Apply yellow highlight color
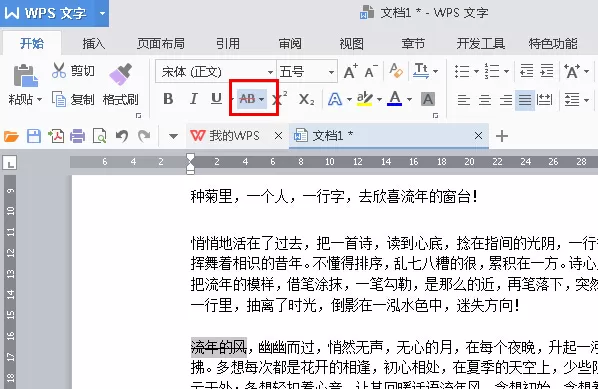The width and height of the screenshot is (598, 389). [365, 99]
